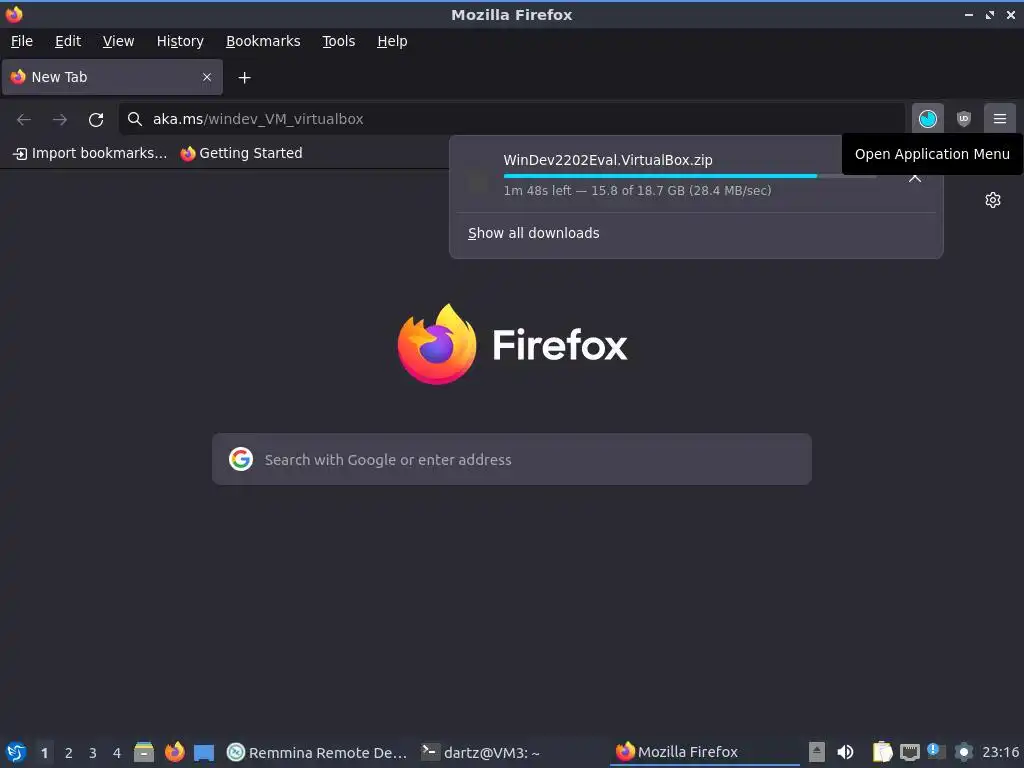Click the address bar with aka.ms URL
The width and height of the screenshot is (1024, 768).
[x=512, y=119]
